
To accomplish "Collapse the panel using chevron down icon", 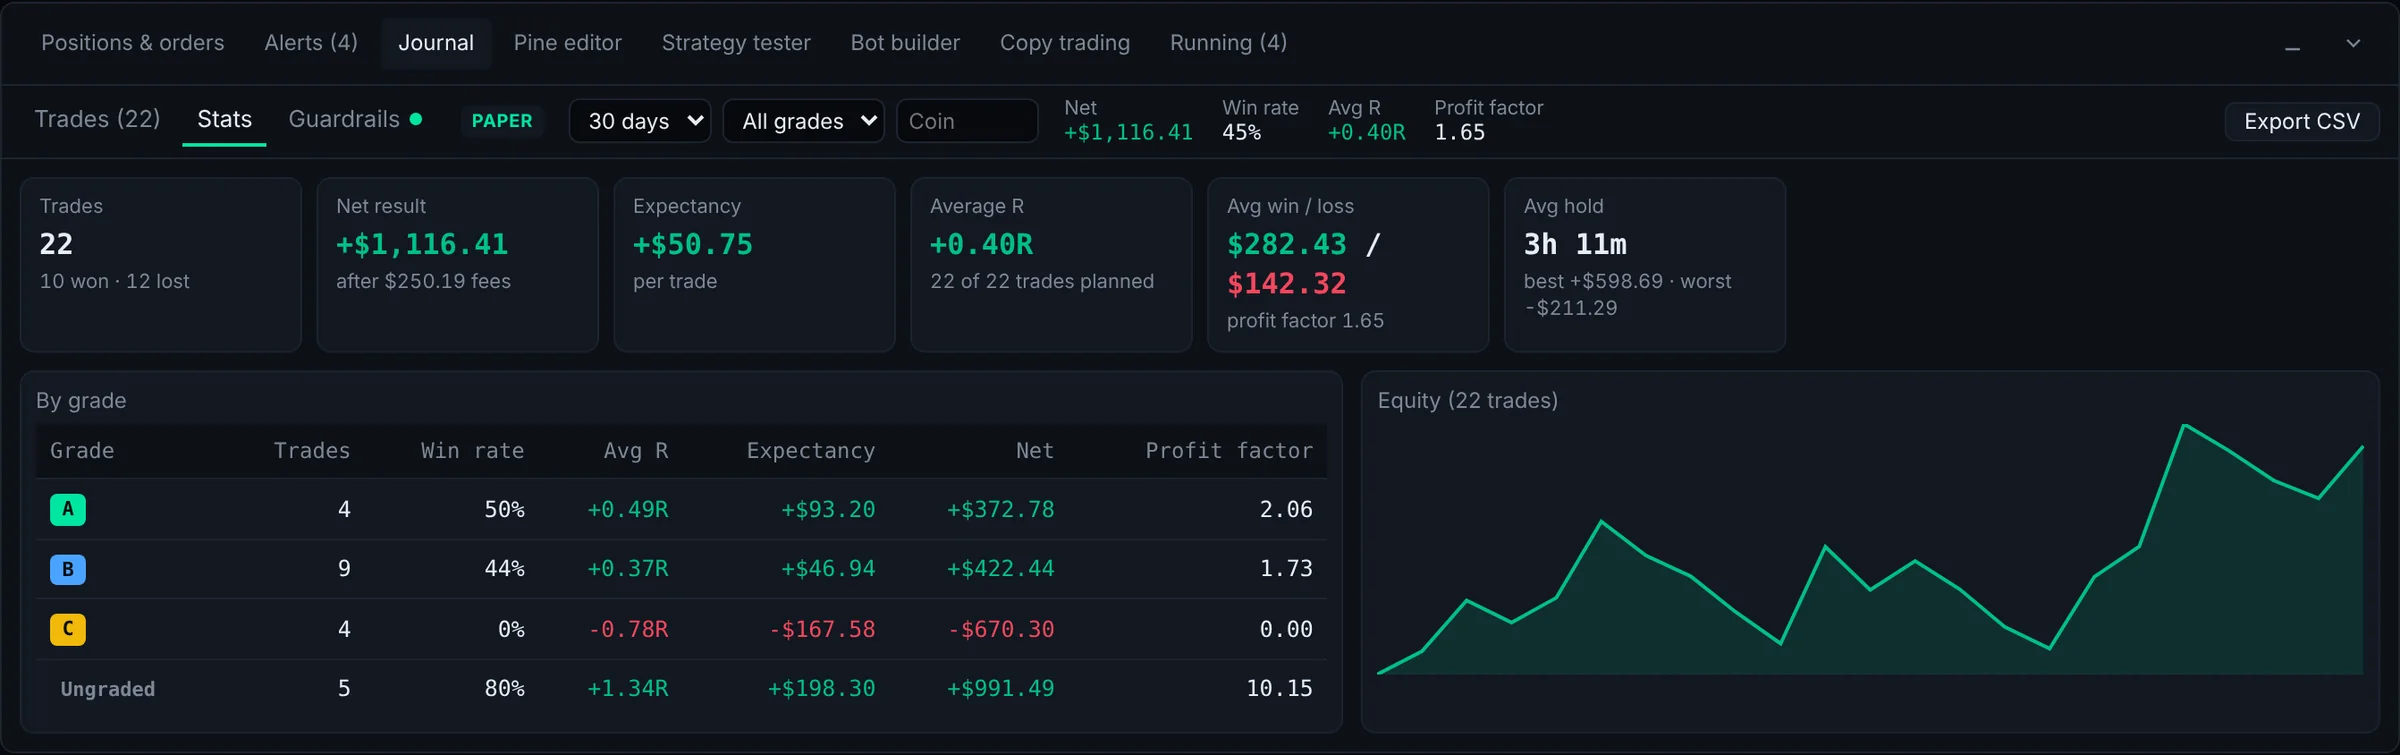I will (x=2353, y=44).
